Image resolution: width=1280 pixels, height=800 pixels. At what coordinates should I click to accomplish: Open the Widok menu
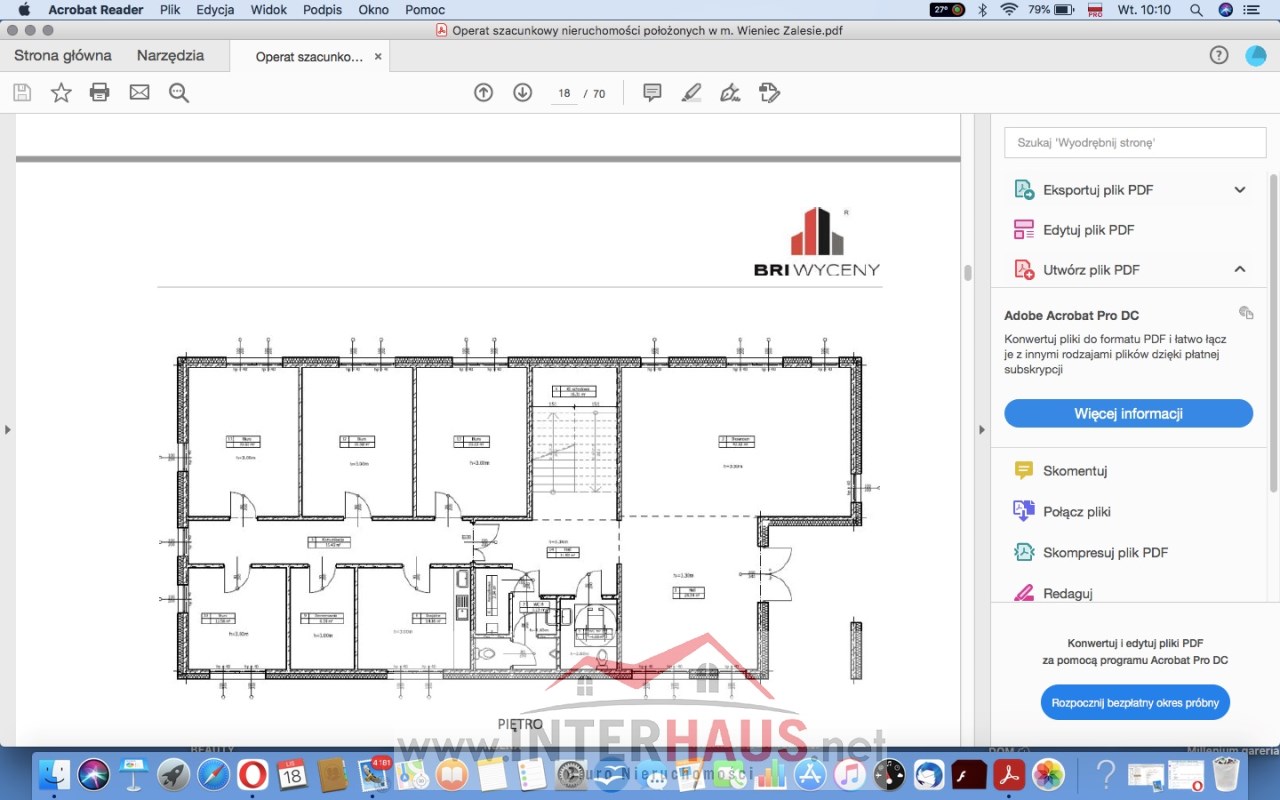point(269,10)
